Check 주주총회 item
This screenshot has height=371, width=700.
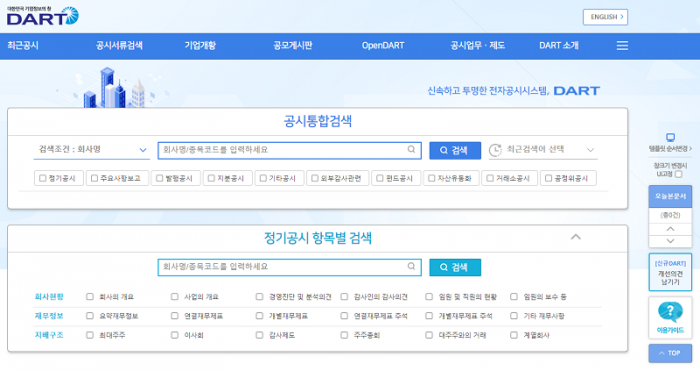344,335
